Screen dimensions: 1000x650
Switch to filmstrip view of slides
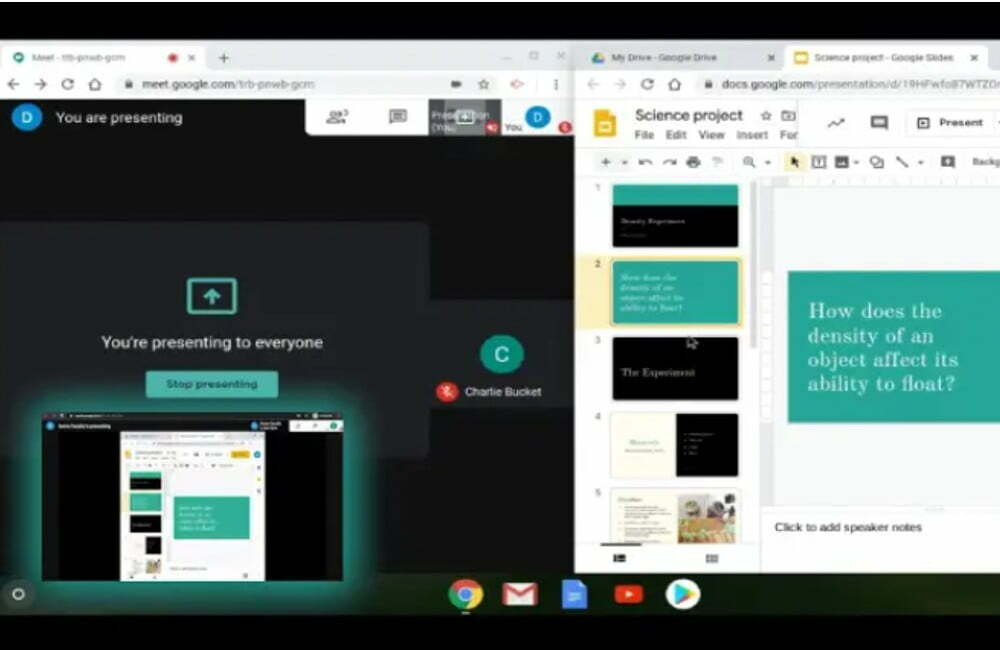[619, 558]
